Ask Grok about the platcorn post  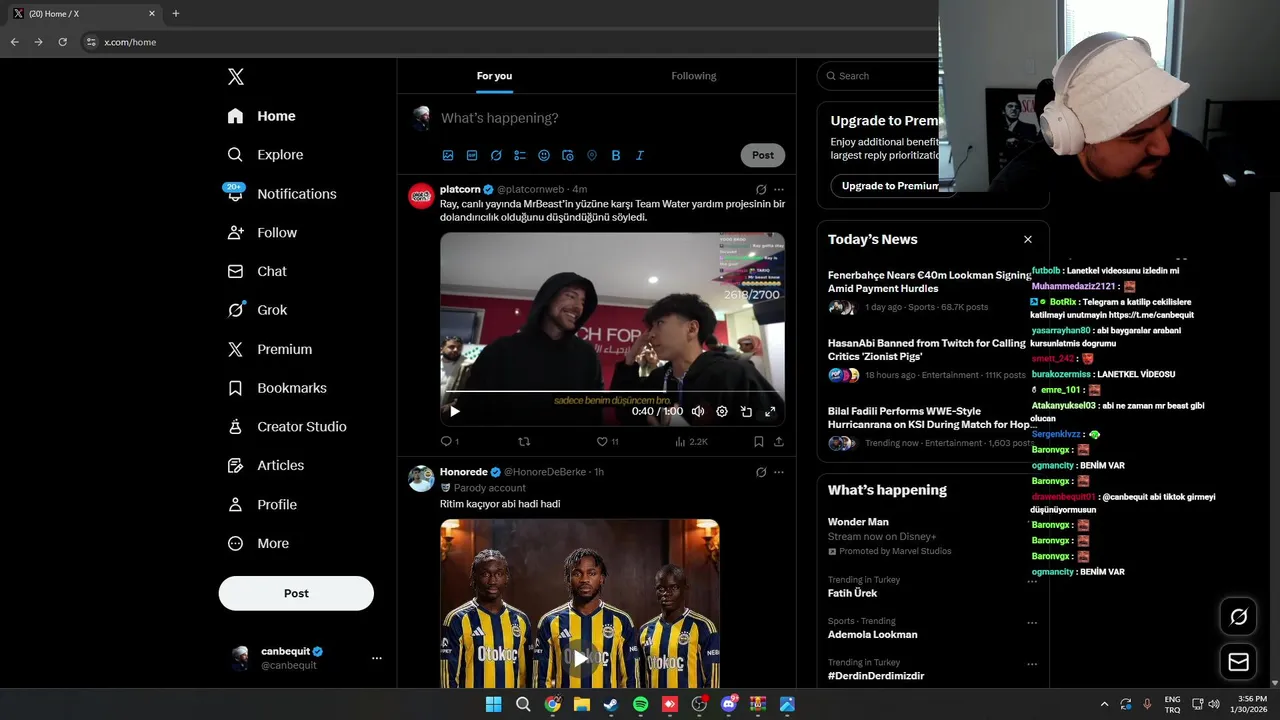click(x=761, y=190)
